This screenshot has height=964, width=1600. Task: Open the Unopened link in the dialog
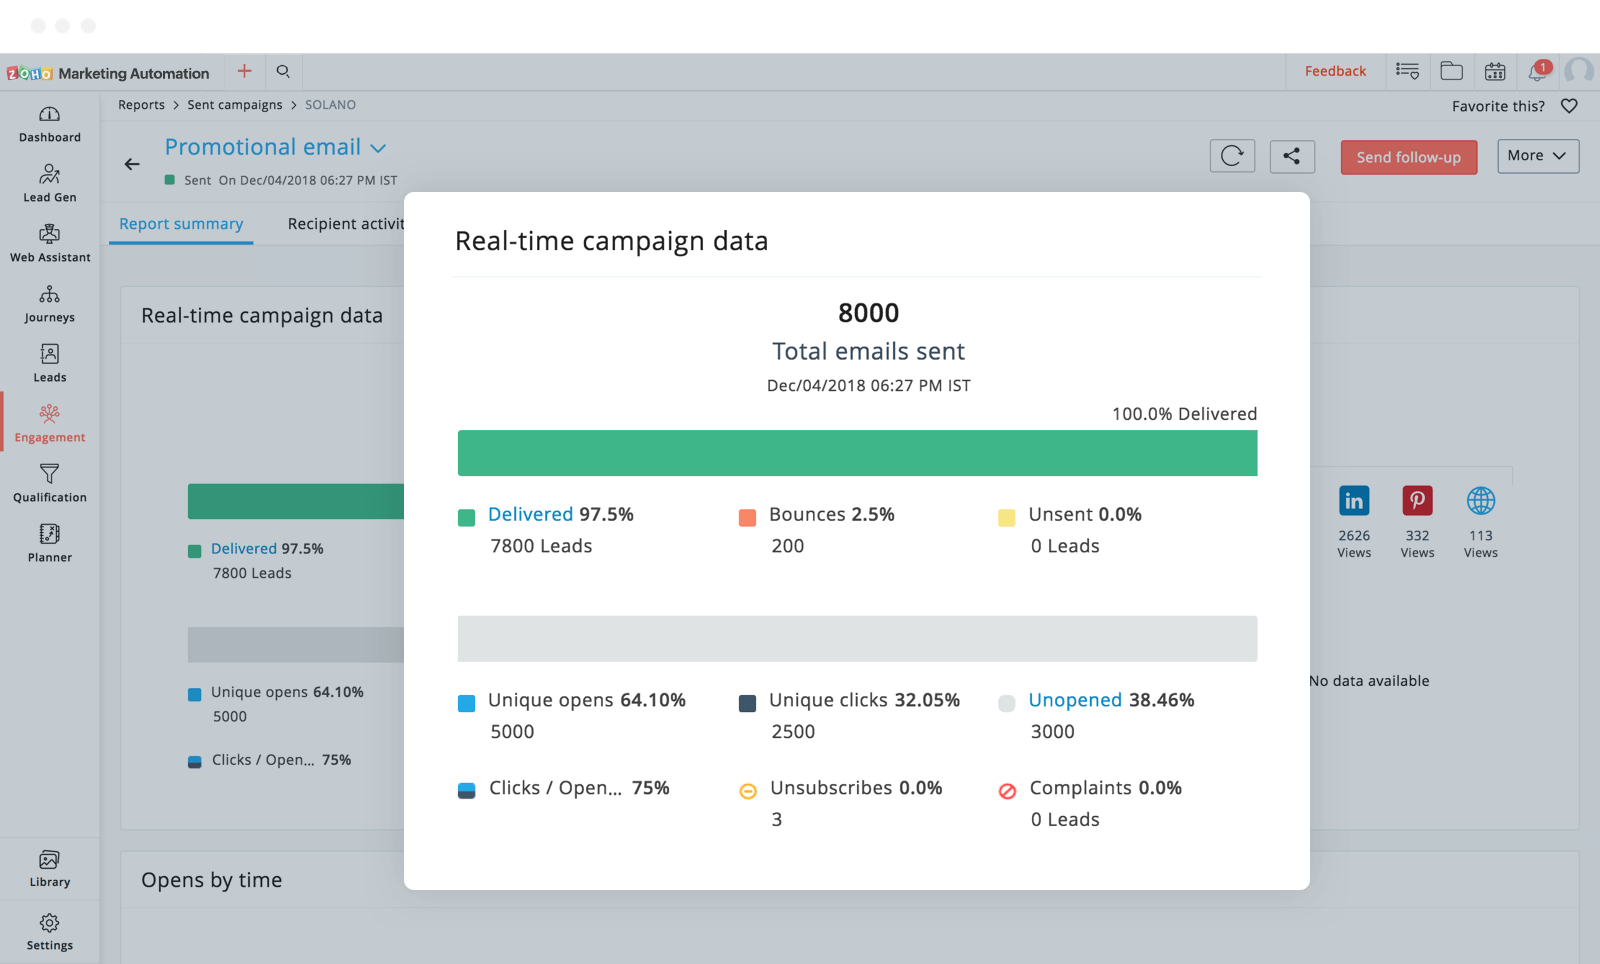pyautogui.click(x=1075, y=700)
